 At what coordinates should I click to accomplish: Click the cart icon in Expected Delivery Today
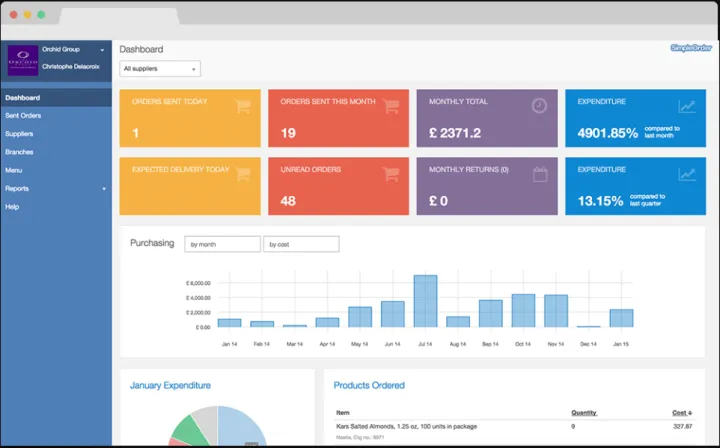click(x=242, y=174)
